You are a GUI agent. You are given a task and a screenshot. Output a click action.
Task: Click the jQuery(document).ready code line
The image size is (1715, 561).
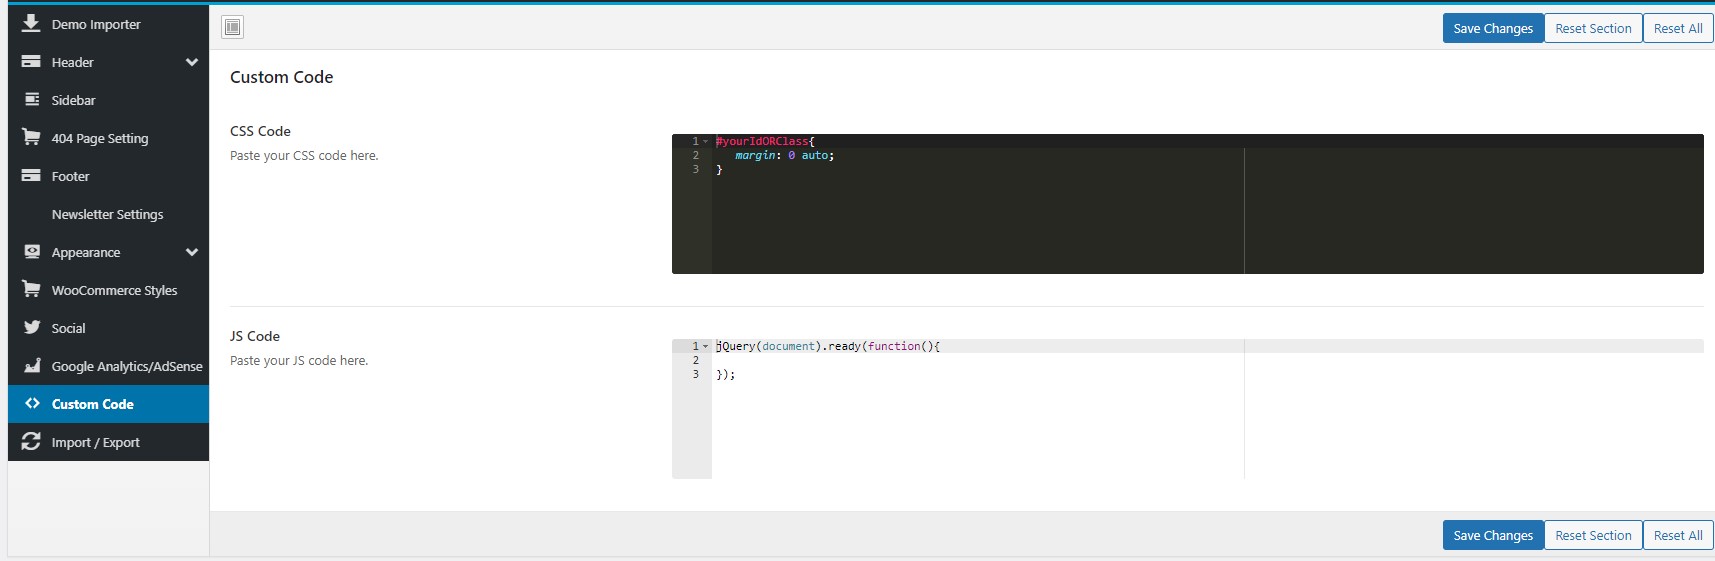pos(828,346)
